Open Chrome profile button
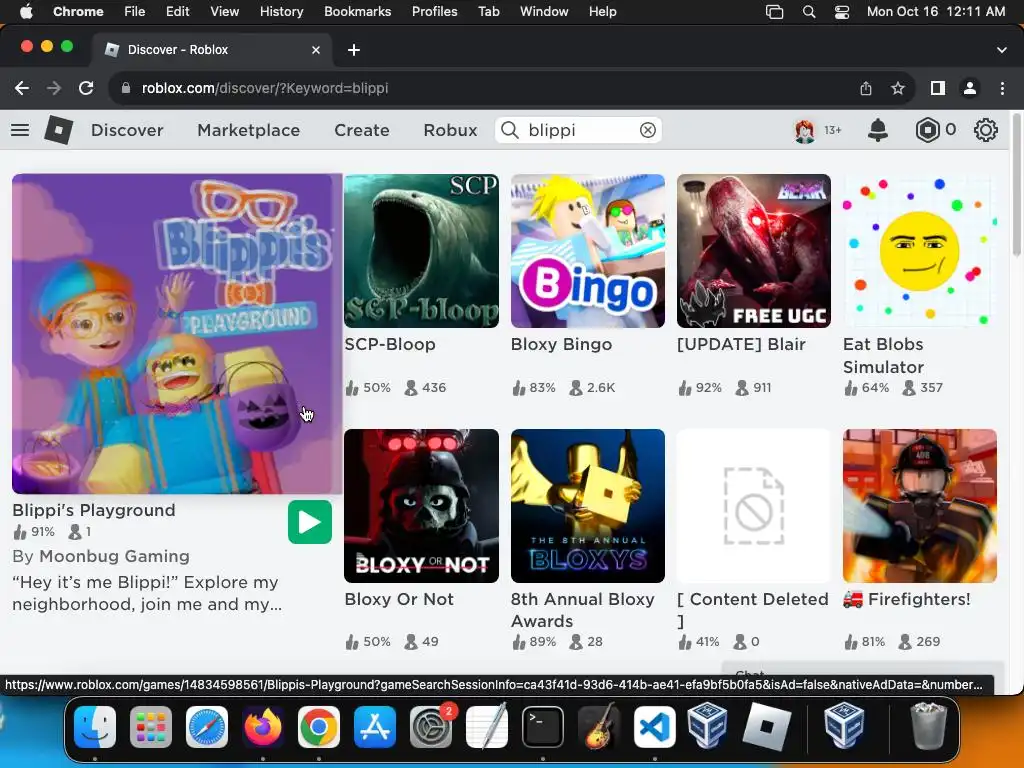This screenshot has height=768, width=1024. coord(970,88)
